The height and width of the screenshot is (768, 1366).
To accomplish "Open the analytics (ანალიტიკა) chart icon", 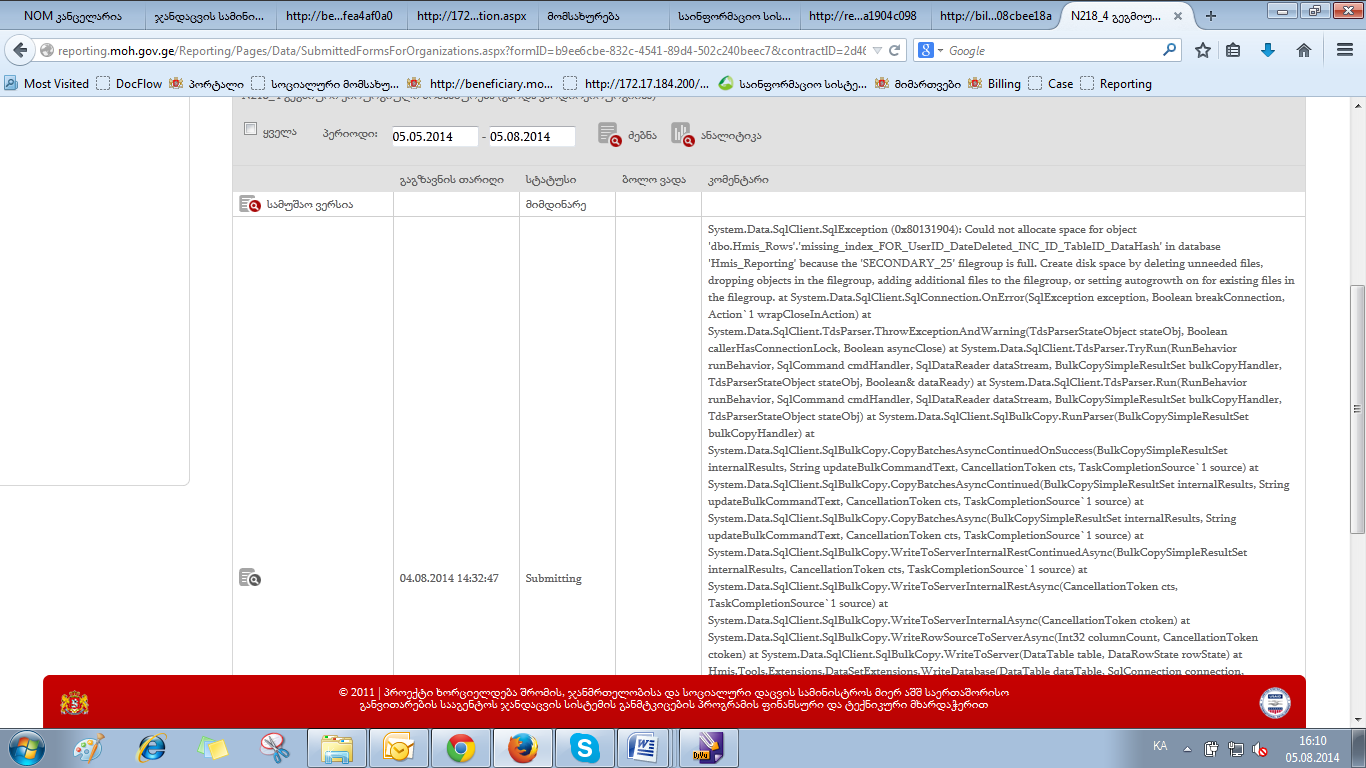I will (x=682, y=134).
